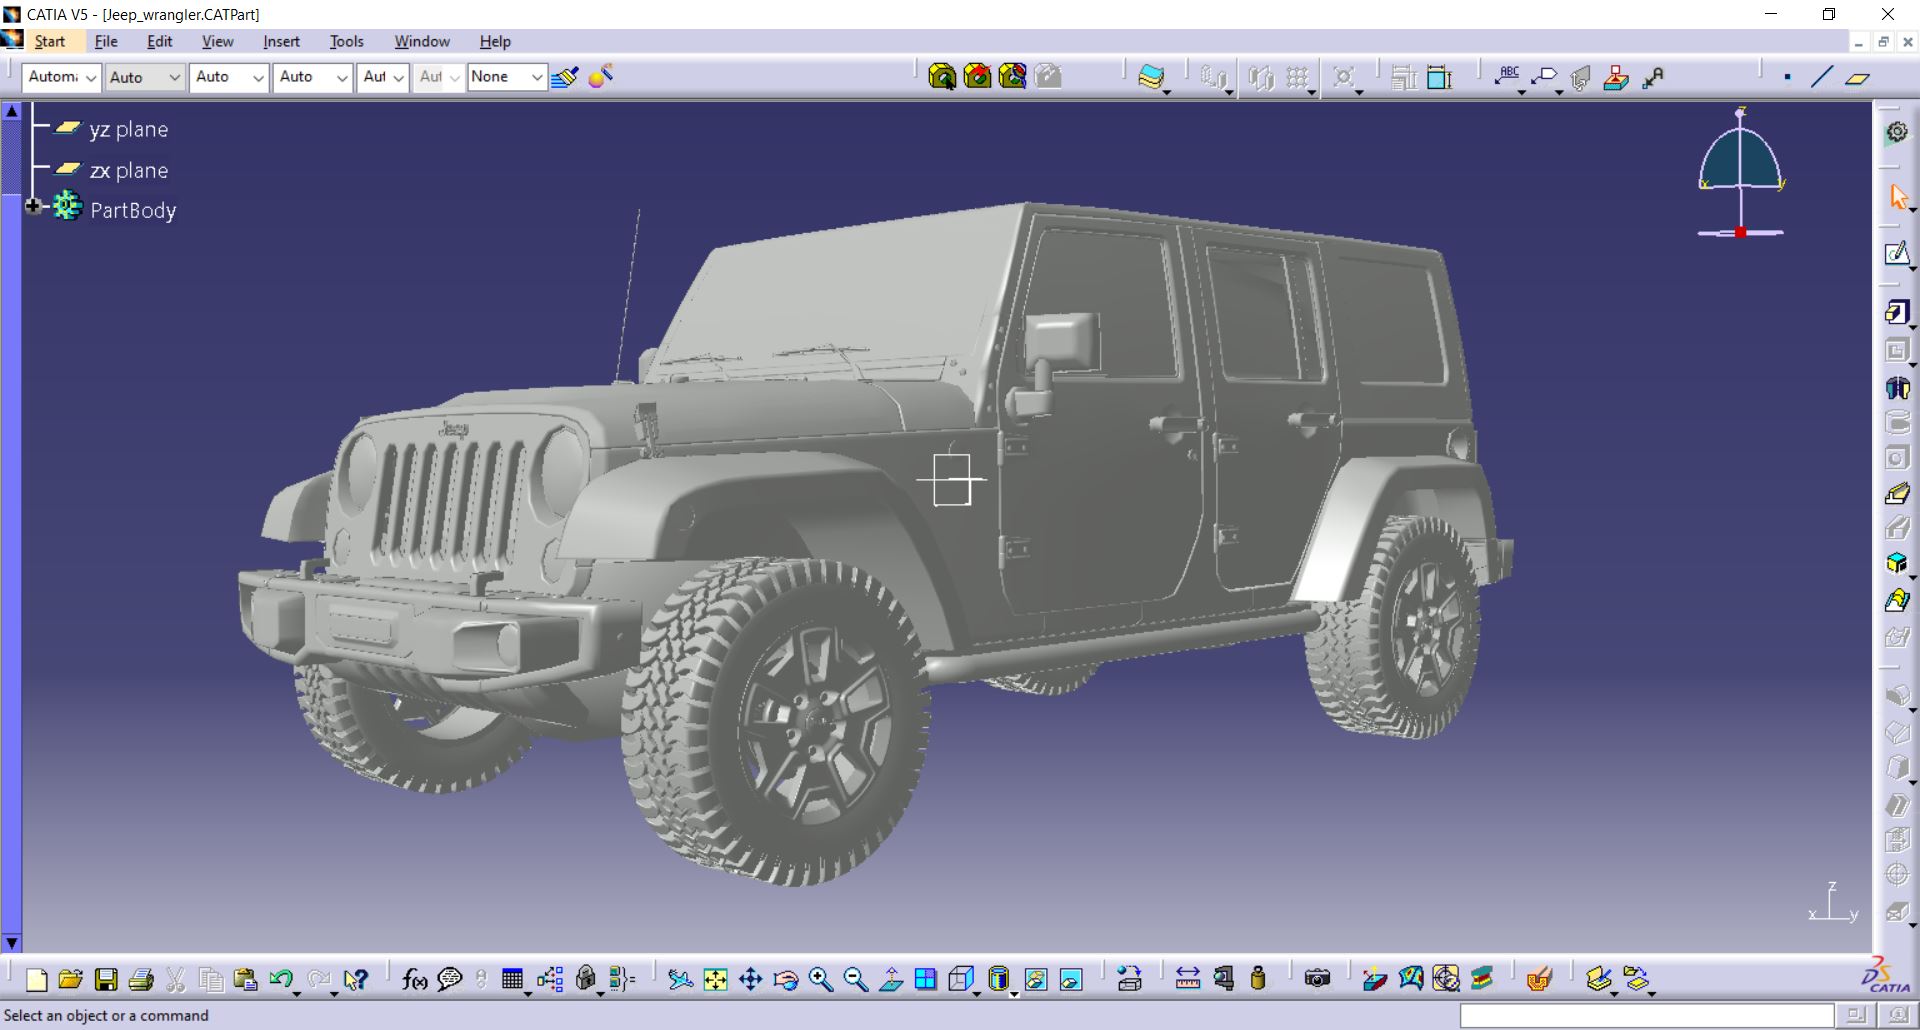Toggle the Measure Inertia weight icon
This screenshot has width=1920, height=1030.
(x=1258, y=979)
